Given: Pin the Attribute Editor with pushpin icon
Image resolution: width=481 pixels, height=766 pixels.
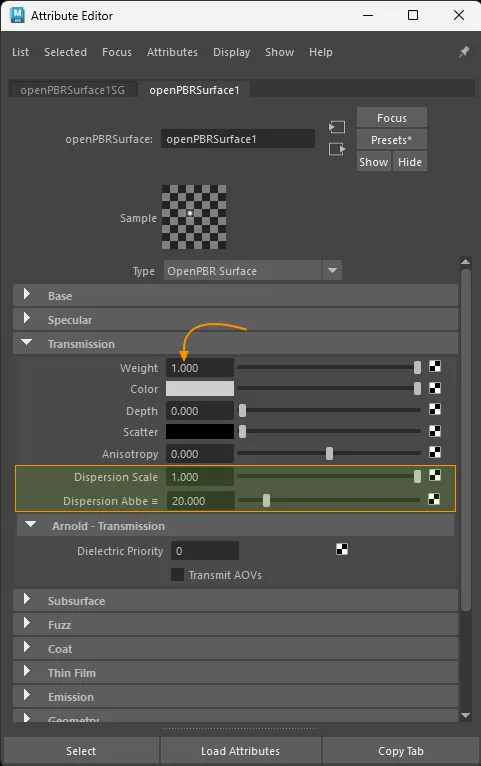Looking at the screenshot, I should tap(463, 52).
